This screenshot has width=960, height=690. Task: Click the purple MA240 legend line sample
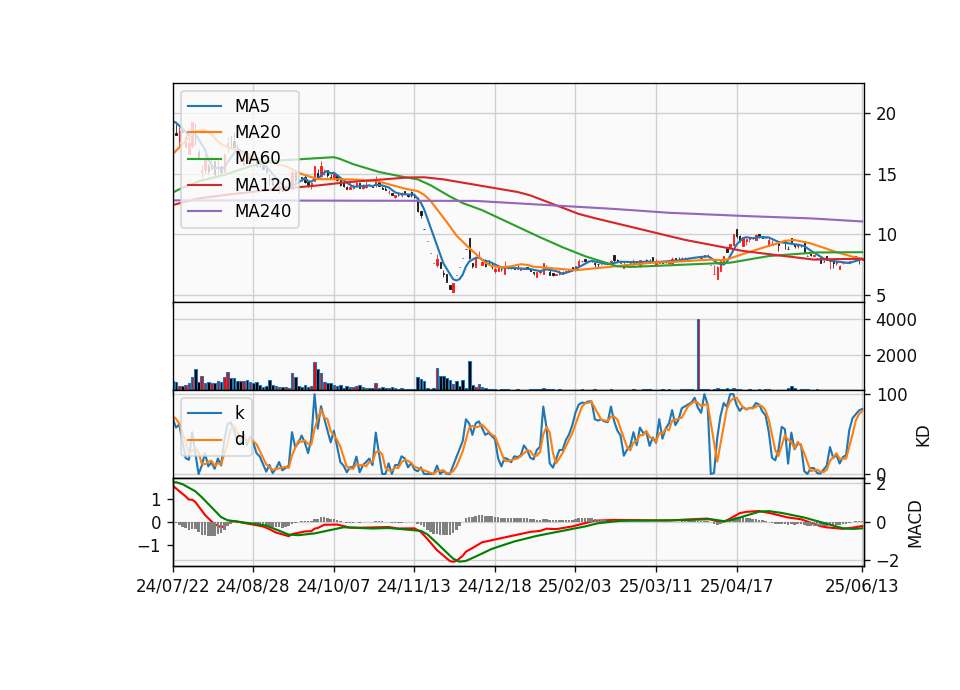pos(205,211)
